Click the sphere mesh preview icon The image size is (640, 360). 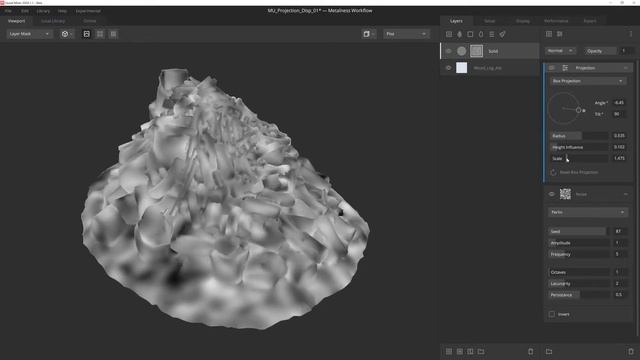(64, 34)
